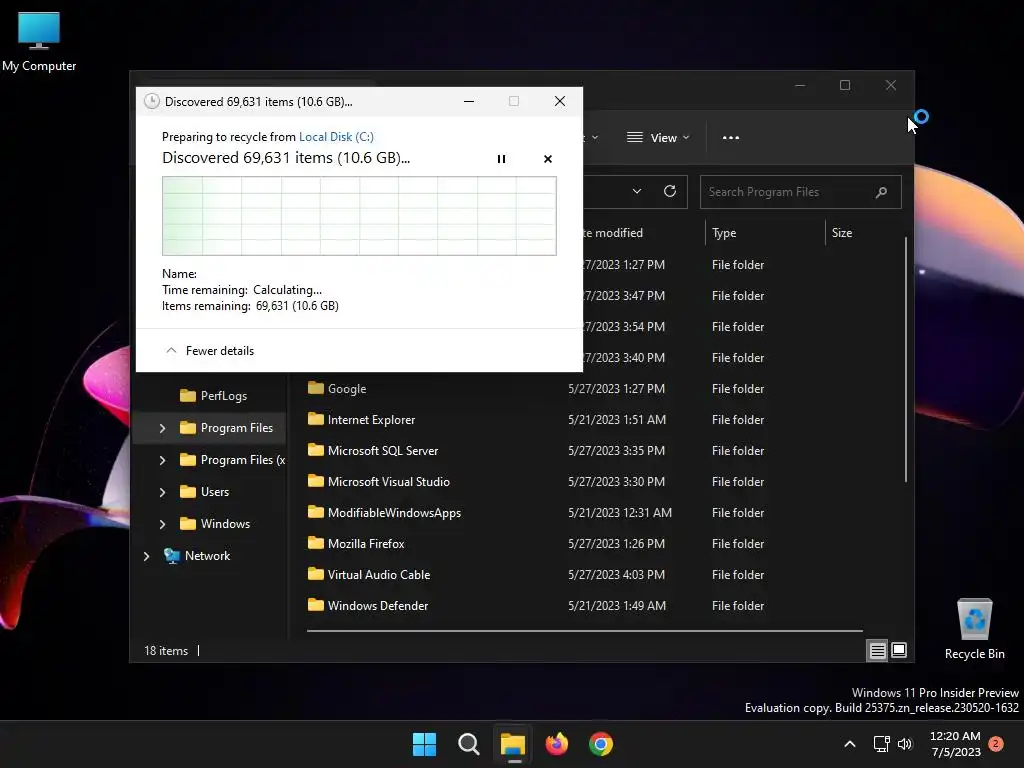Click the Mozilla Firefox folder icon

coord(316,543)
